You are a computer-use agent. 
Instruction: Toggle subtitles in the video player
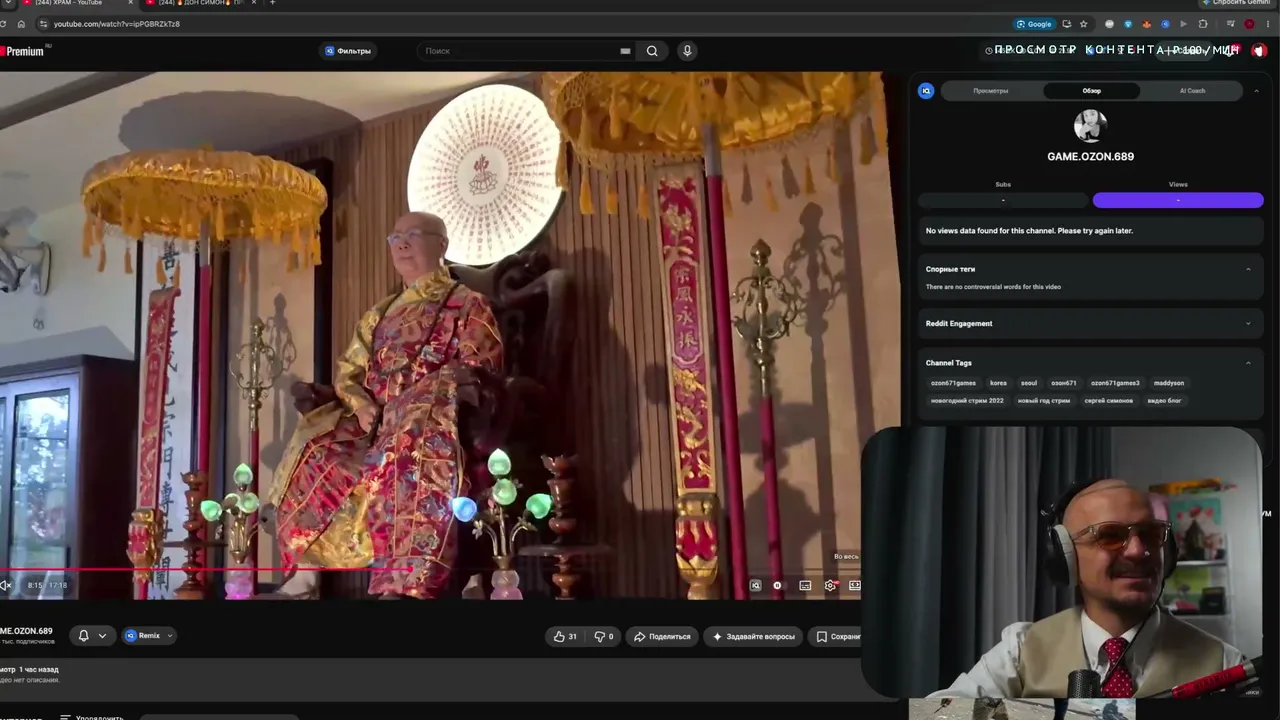805,586
